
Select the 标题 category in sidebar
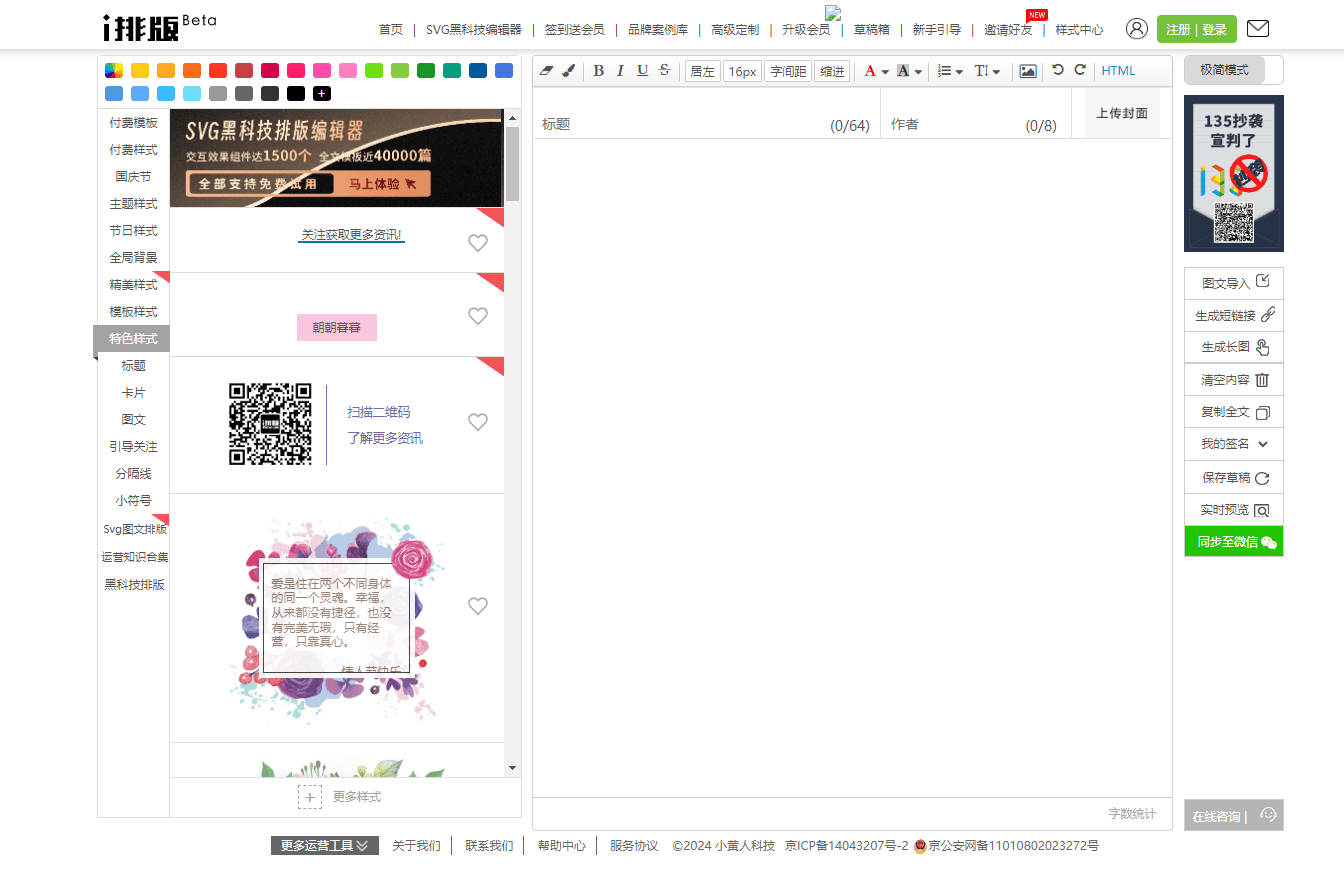[133, 366]
